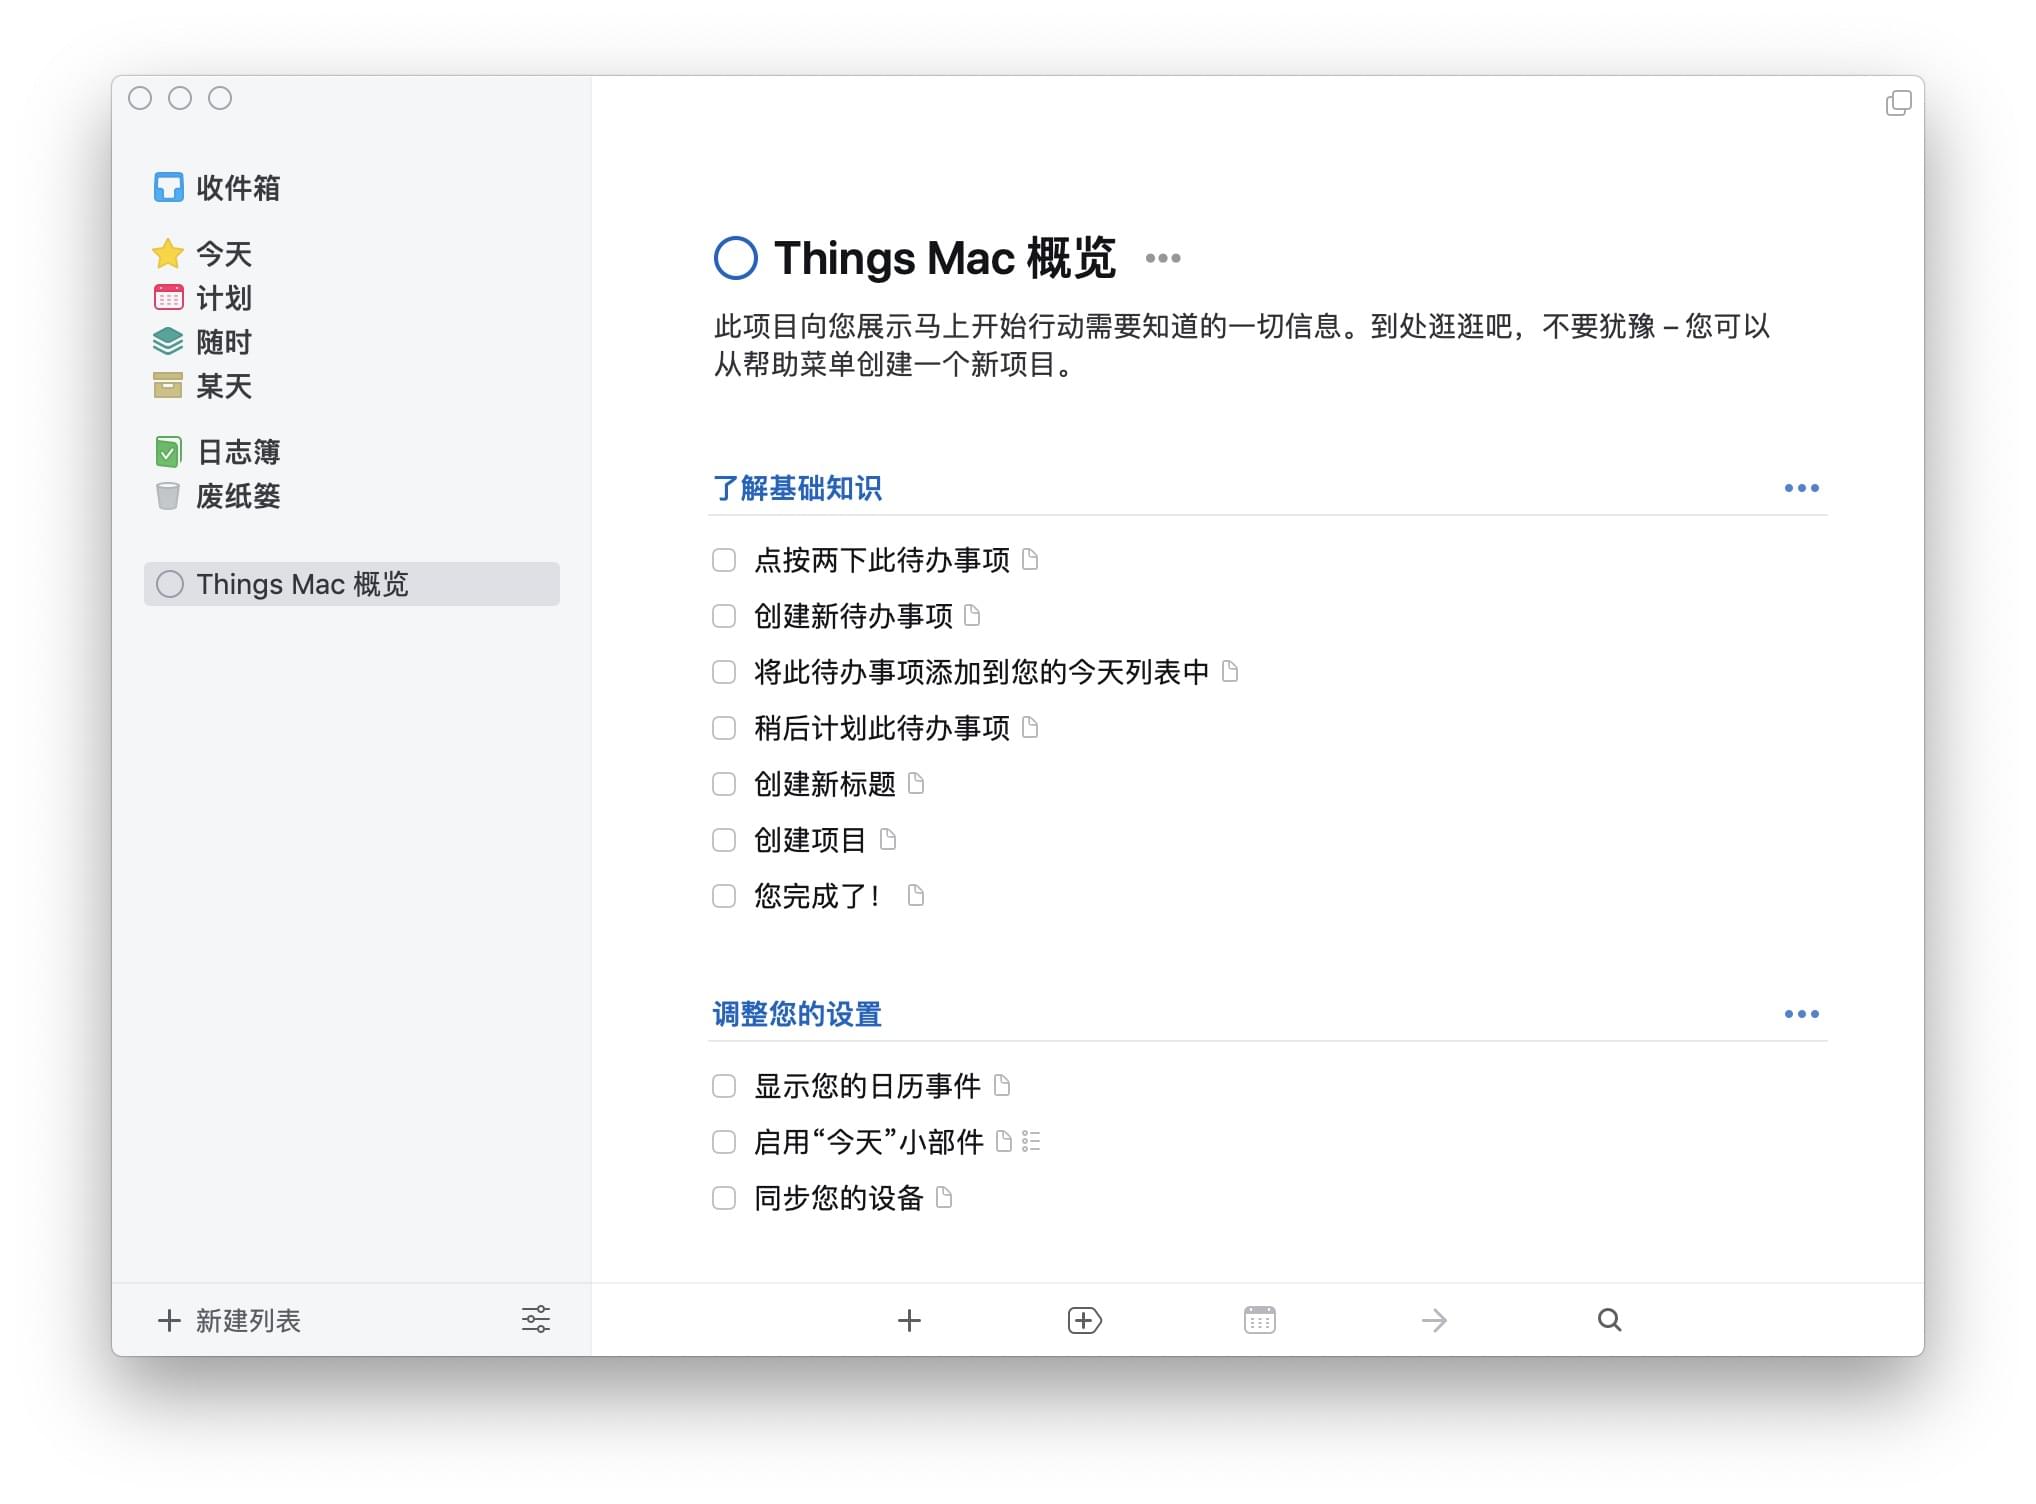The width and height of the screenshot is (2036, 1504).
Task: Click the calendar when toolbar icon
Action: click(1260, 1320)
